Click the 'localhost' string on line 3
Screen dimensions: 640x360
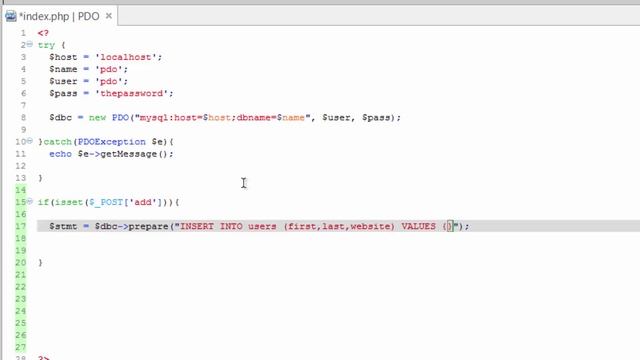click(126, 57)
